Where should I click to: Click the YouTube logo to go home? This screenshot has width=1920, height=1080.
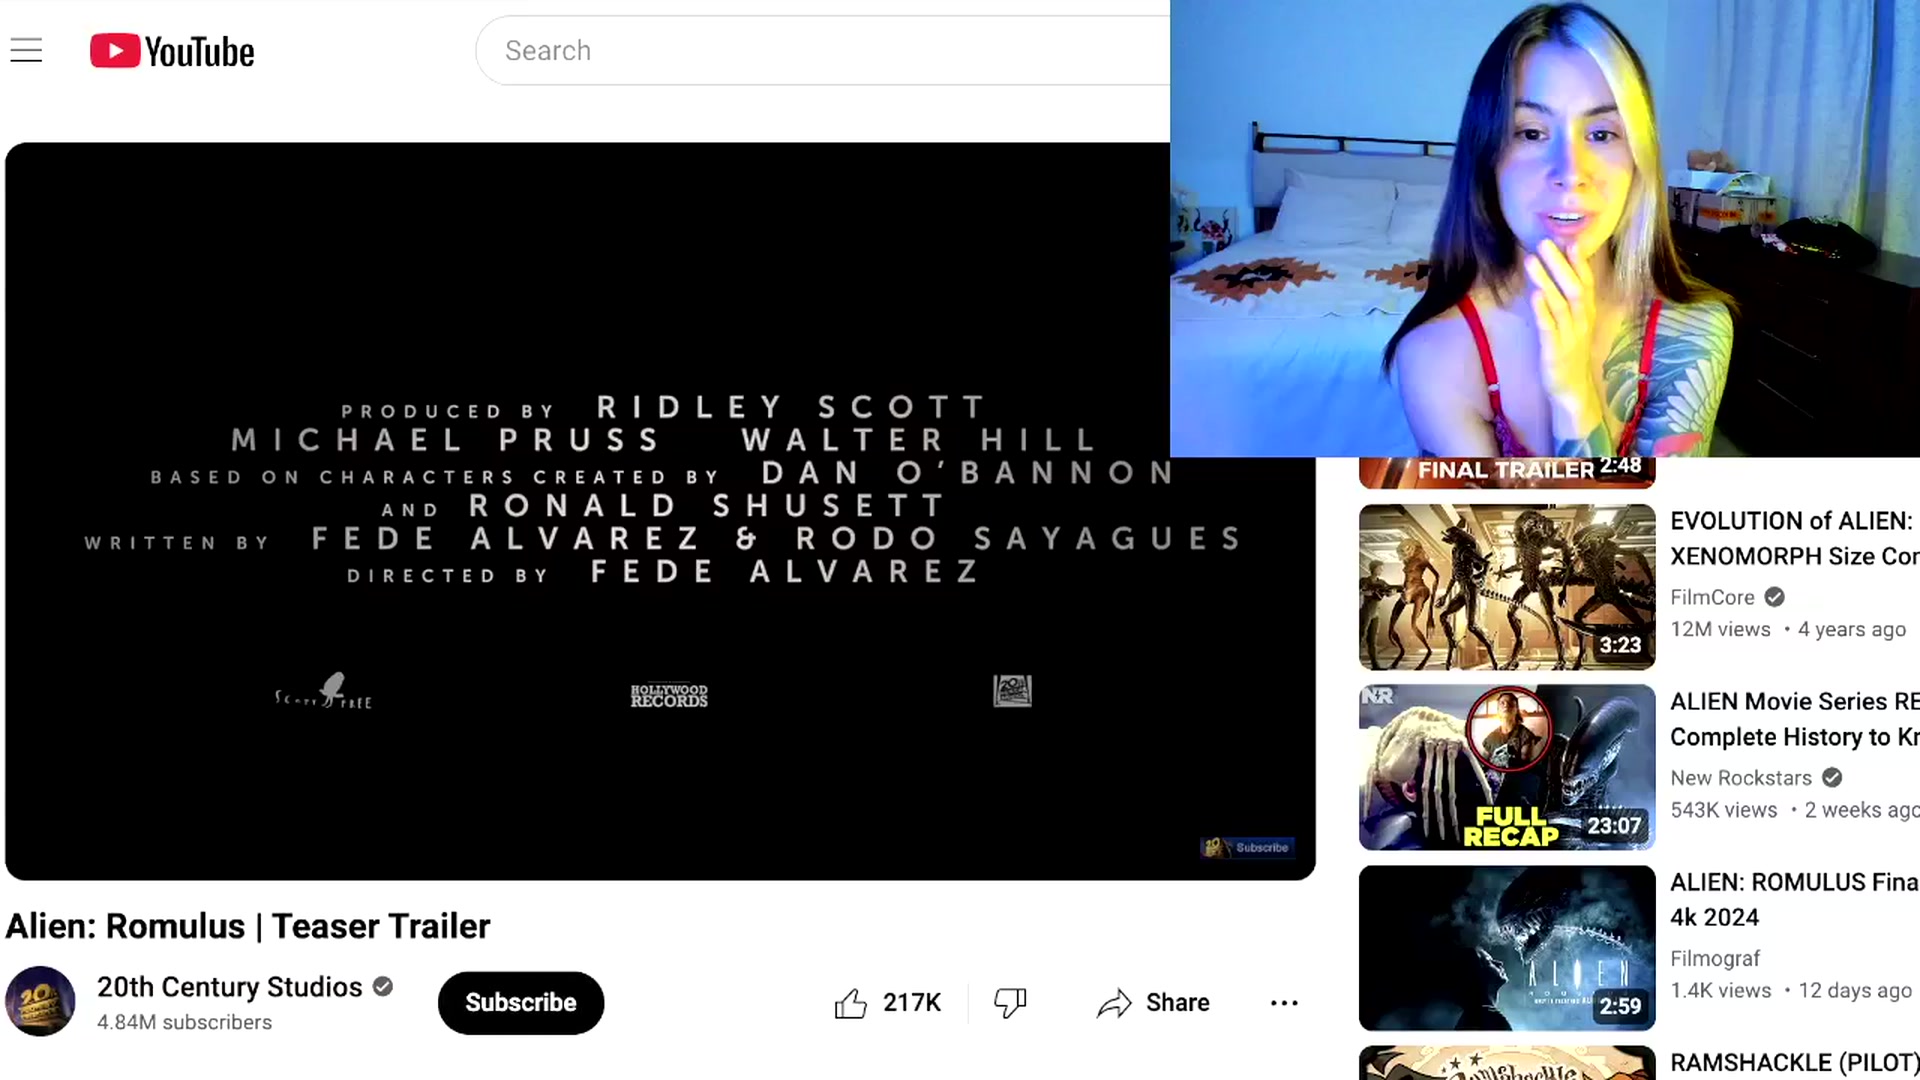(x=172, y=51)
